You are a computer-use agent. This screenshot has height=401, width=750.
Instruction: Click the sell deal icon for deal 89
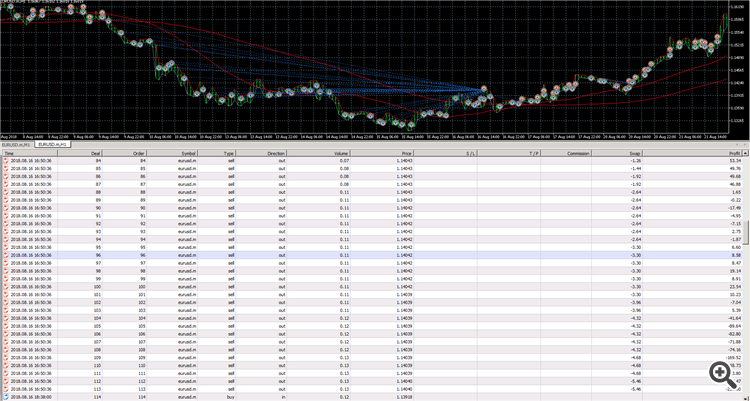[x=6, y=200]
